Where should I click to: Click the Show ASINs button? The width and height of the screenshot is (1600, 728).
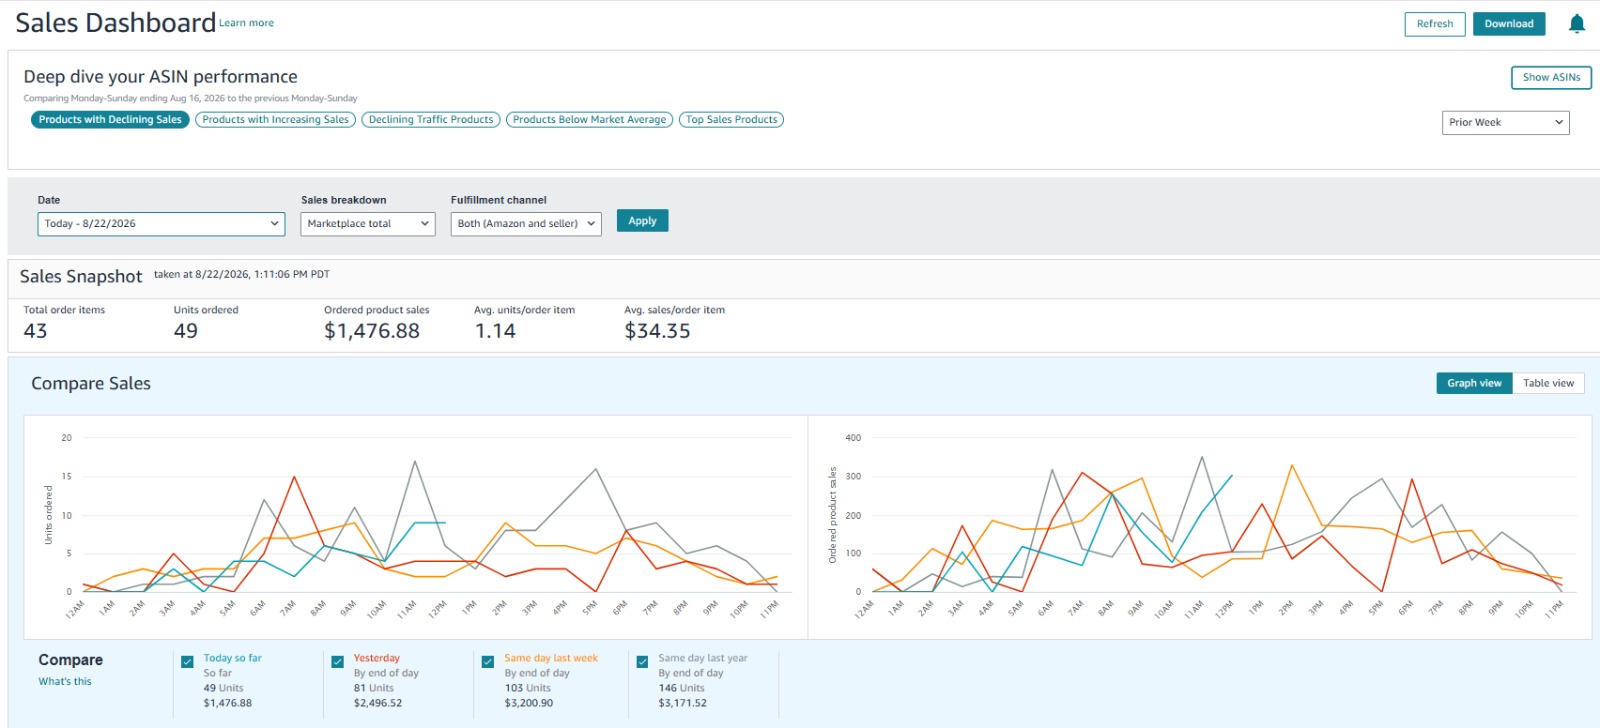pyautogui.click(x=1551, y=77)
